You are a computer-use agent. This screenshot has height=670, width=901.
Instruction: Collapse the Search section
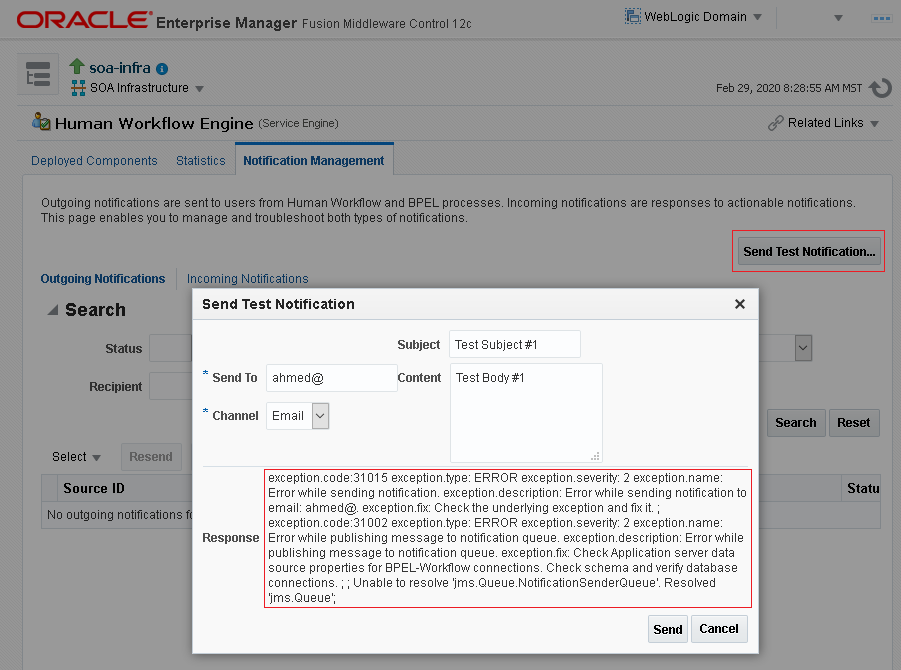[53, 310]
